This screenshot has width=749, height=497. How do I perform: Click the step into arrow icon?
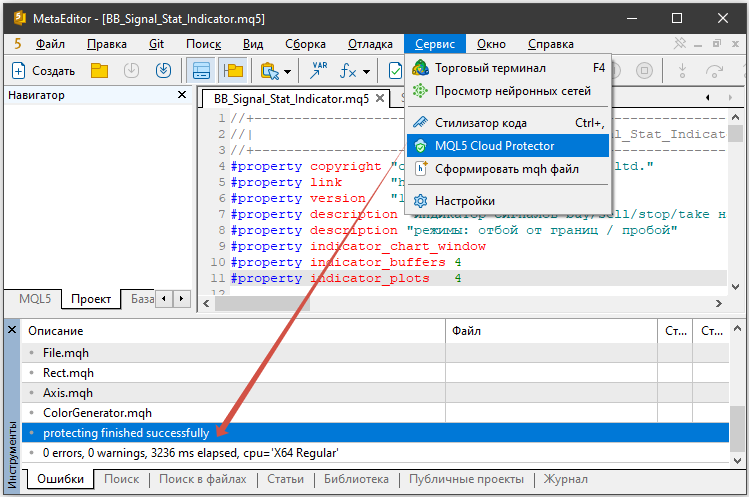pos(682,71)
